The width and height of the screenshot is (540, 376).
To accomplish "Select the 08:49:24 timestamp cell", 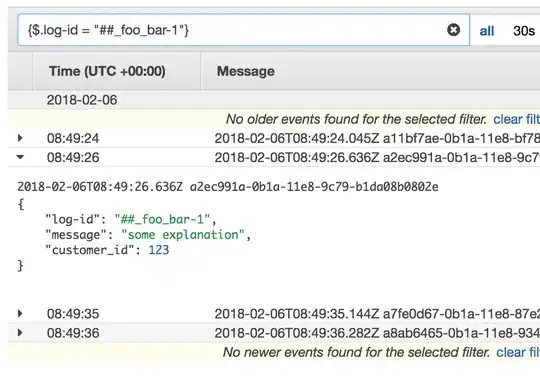I will coord(73,138).
